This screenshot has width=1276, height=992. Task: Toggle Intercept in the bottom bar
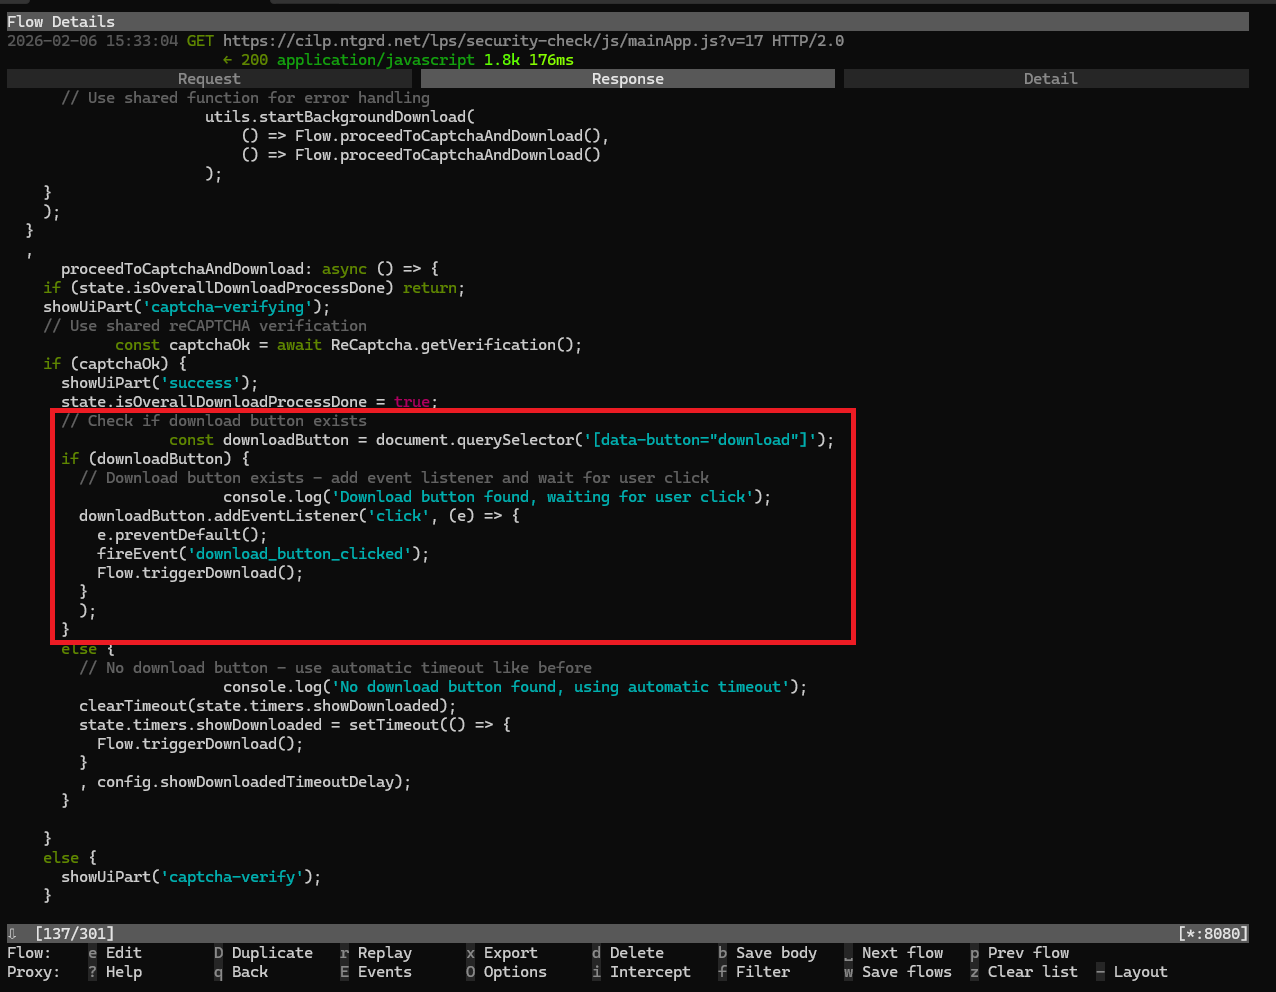coord(650,972)
